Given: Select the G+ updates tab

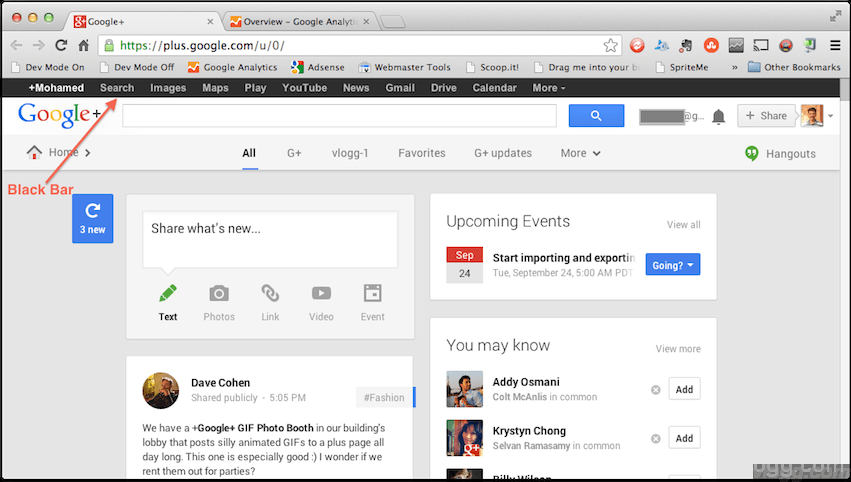Looking at the screenshot, I should click(x=503, y=153).
